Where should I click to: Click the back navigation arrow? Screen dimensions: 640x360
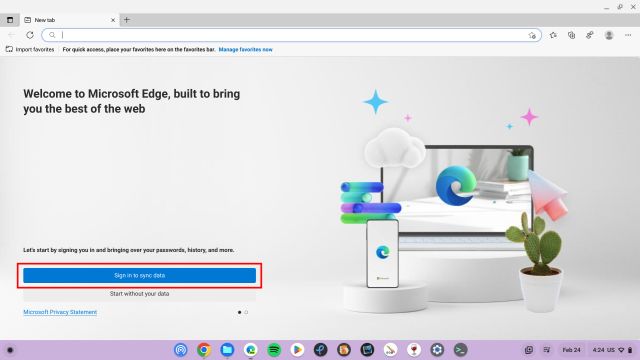[x=12, y=35]
